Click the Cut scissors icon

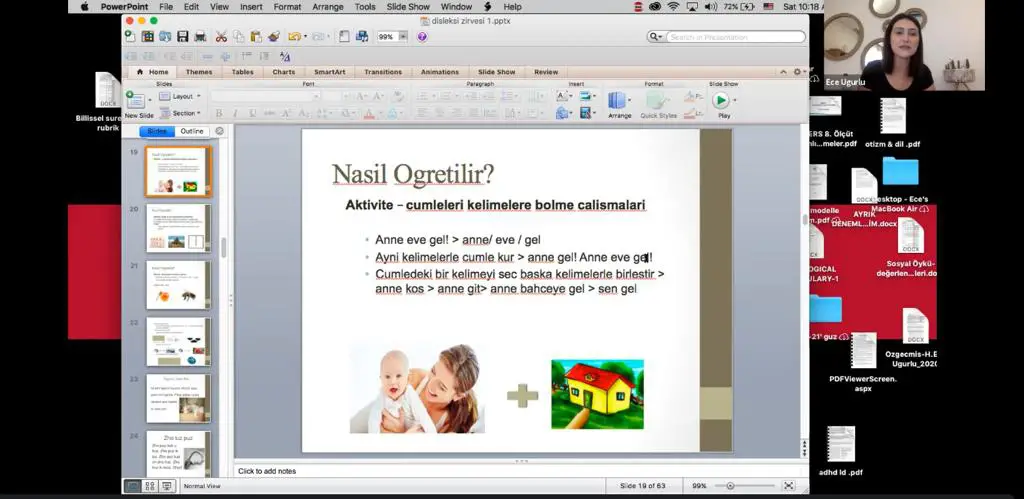coord(221,37)
